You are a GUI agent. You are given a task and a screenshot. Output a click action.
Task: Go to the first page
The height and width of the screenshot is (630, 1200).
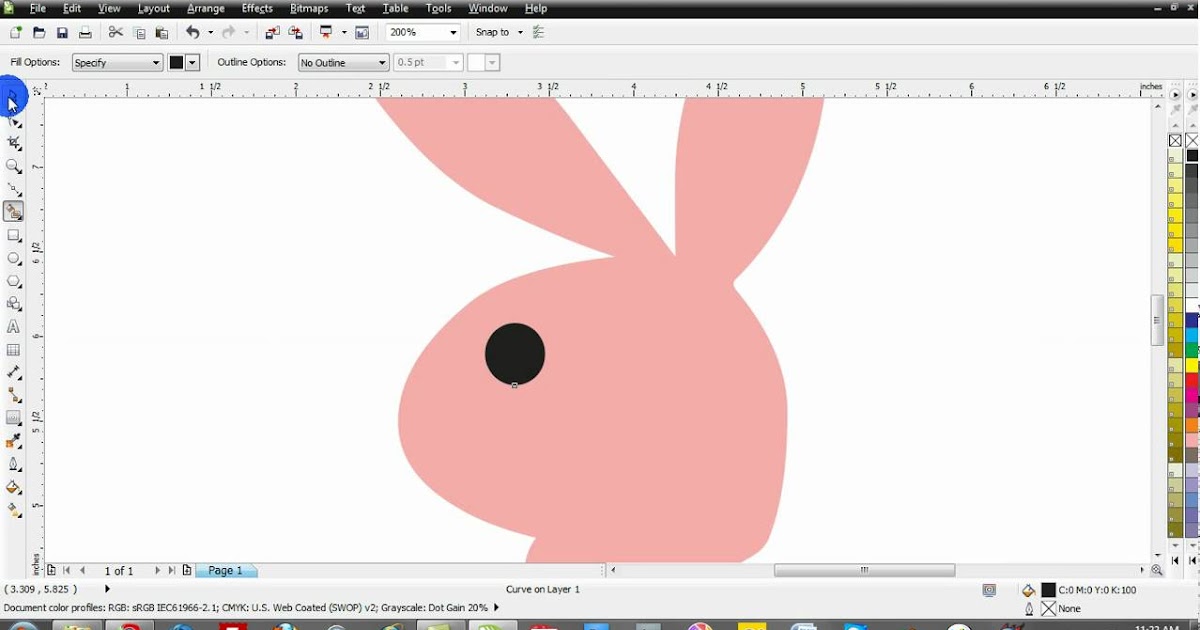(x=66, y=571)
